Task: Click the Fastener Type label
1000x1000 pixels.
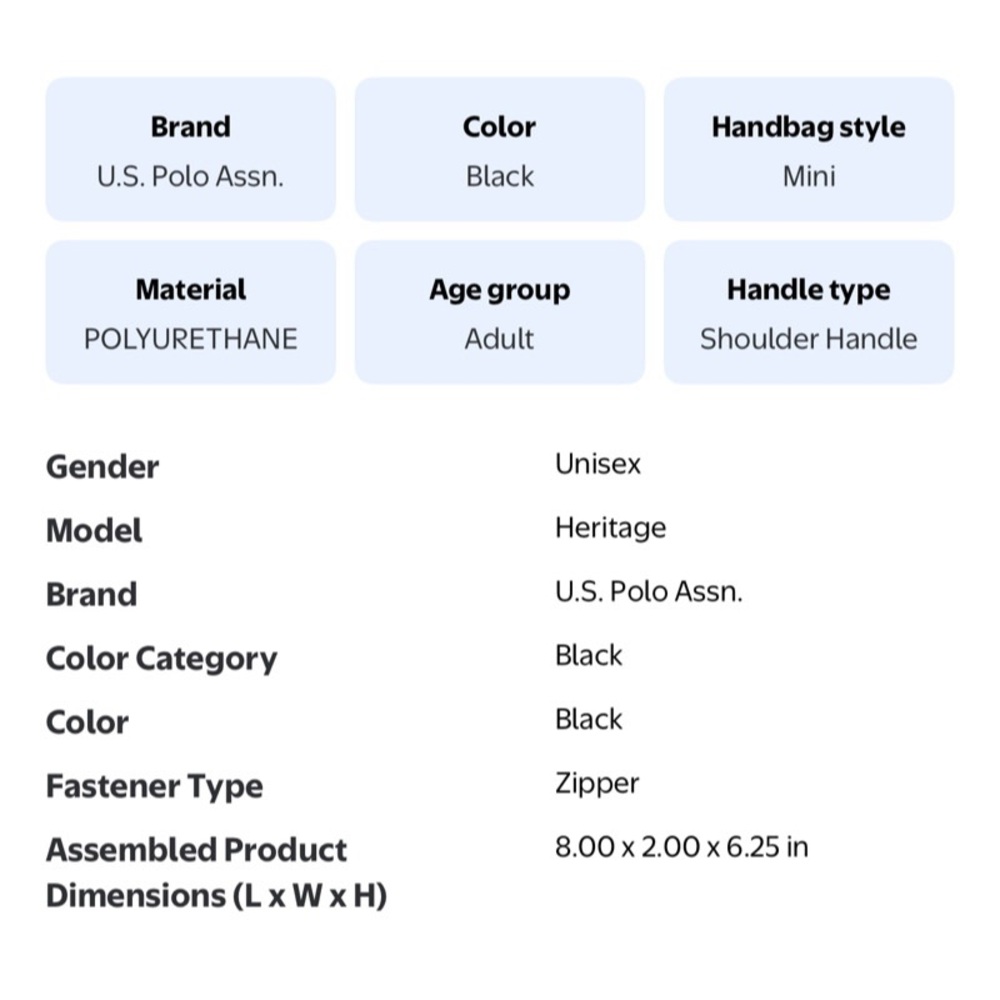Action: (154, 787)
